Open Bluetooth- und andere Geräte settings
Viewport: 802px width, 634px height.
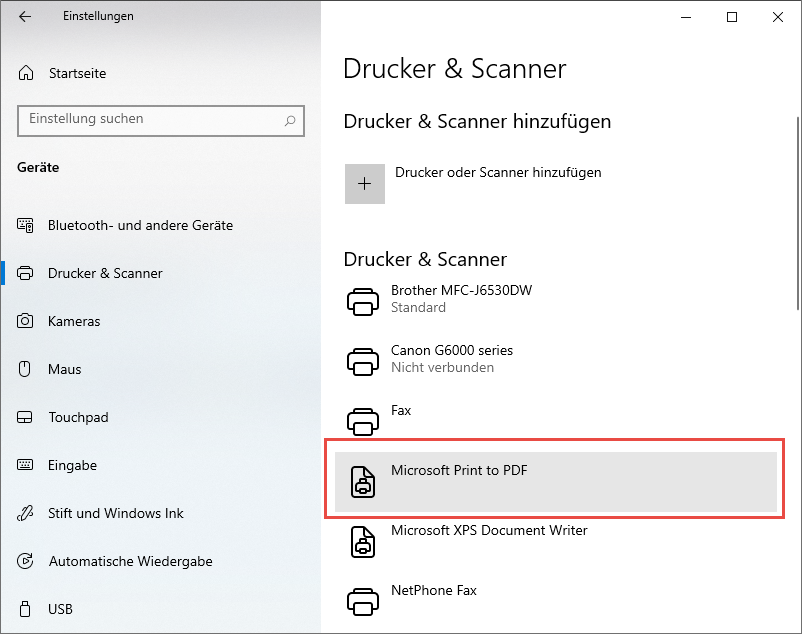pyautogui.click(x=140, y=225)
